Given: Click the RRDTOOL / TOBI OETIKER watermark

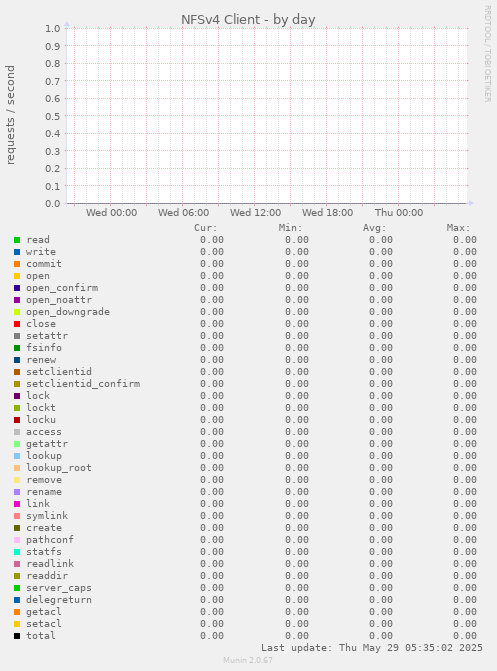Looking at the screenshot, I should [x=488, y=53].
